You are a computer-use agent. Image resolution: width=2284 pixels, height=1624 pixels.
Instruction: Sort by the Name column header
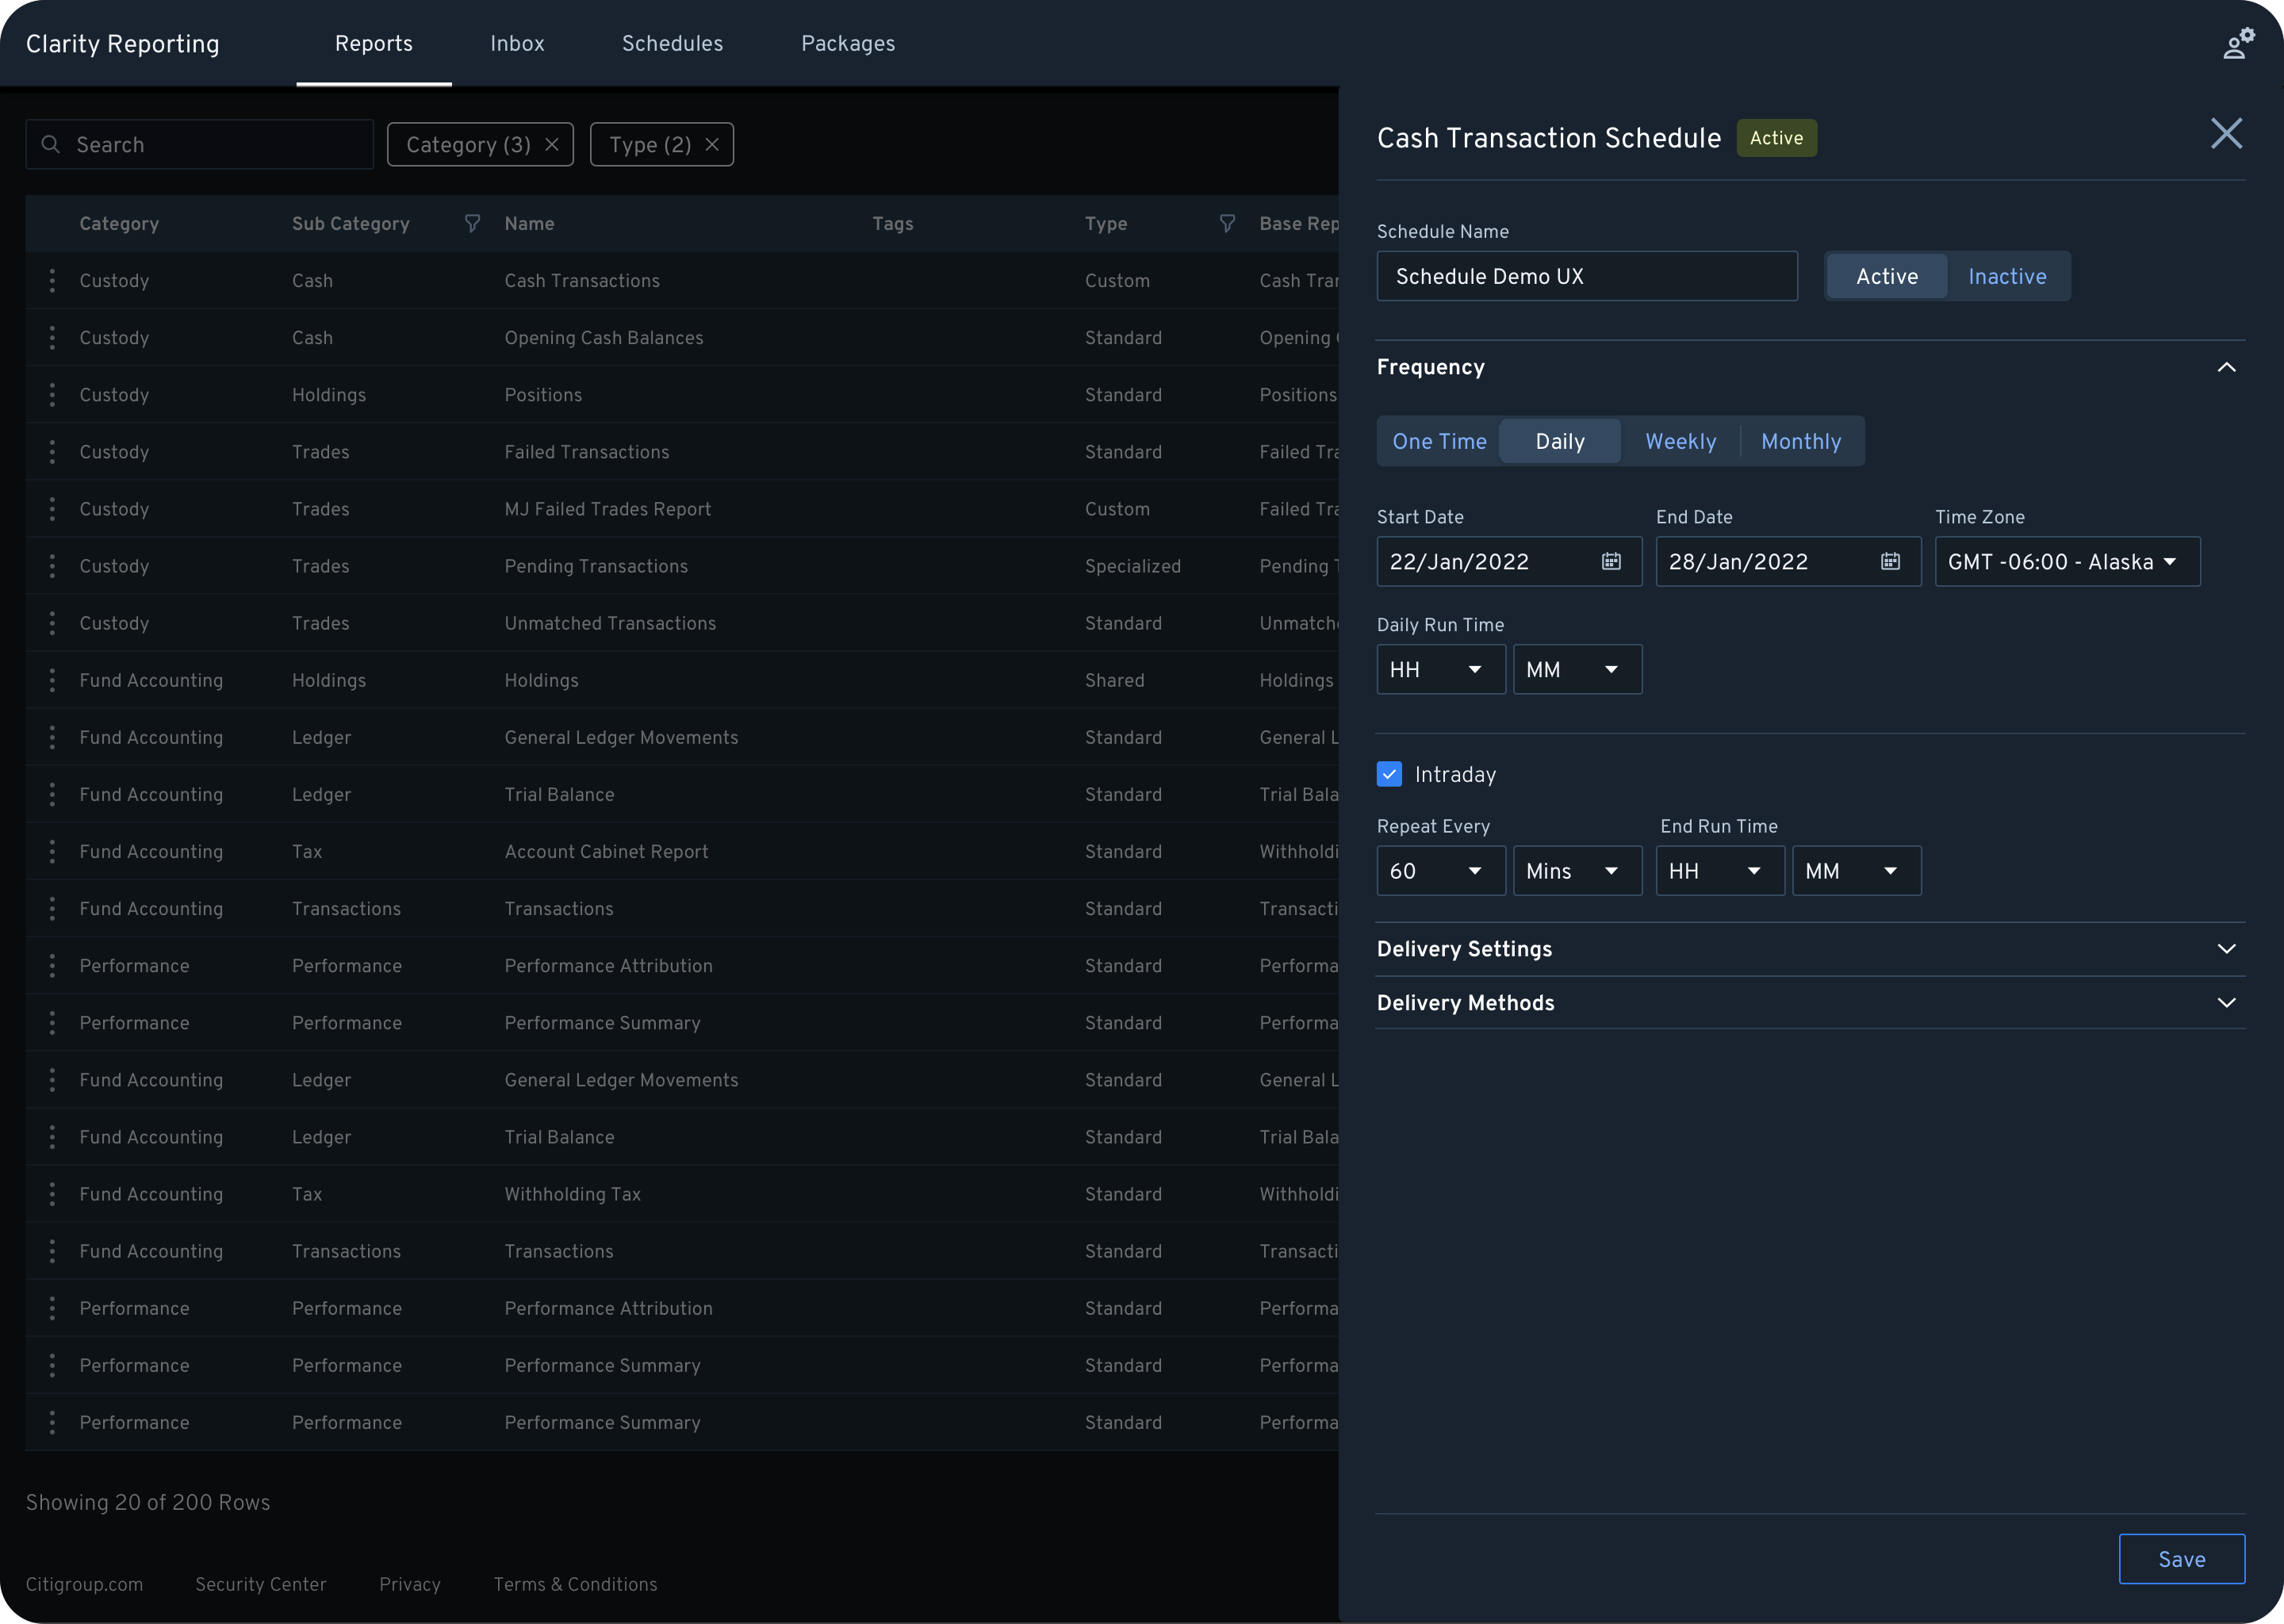pyautogui.click(x=529, y=223)
